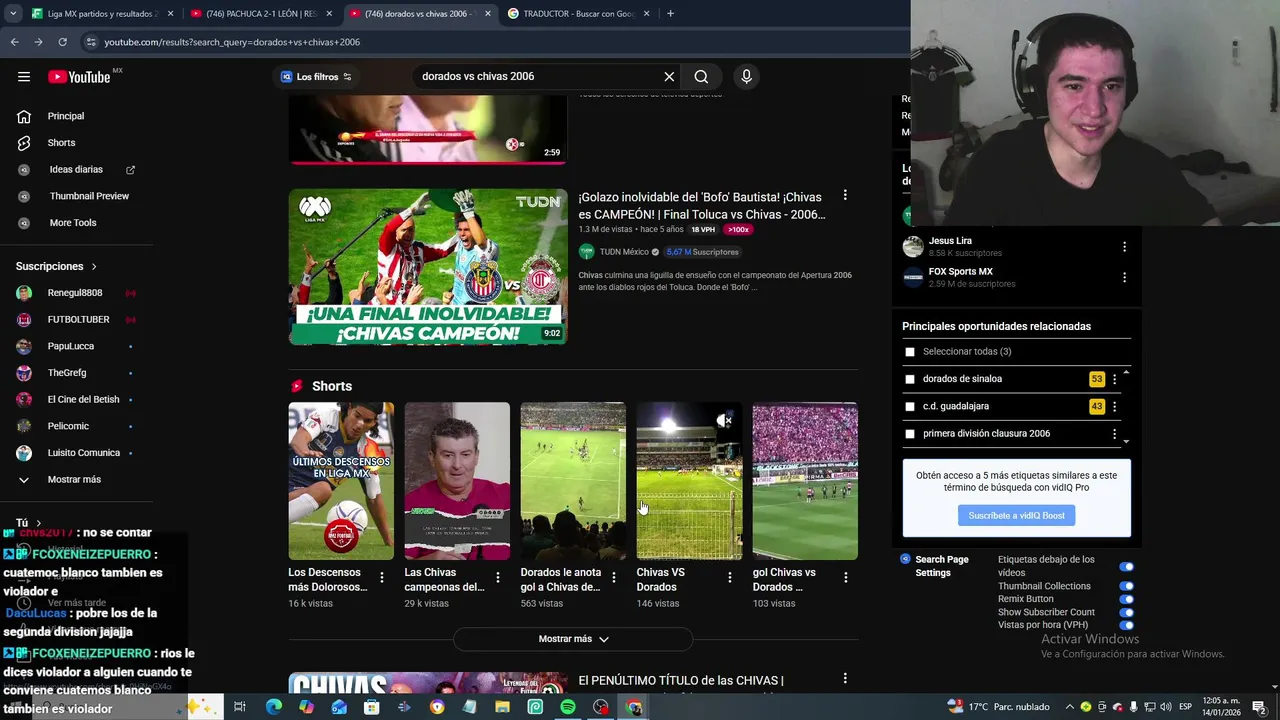
Task: Open Ideas diarias in the sidebar
Action: point(76,170)
